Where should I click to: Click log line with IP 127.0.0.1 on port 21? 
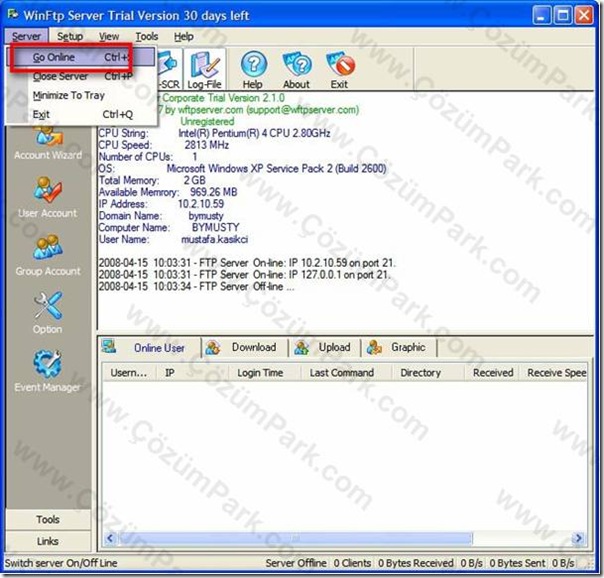[x=245, y=275]
